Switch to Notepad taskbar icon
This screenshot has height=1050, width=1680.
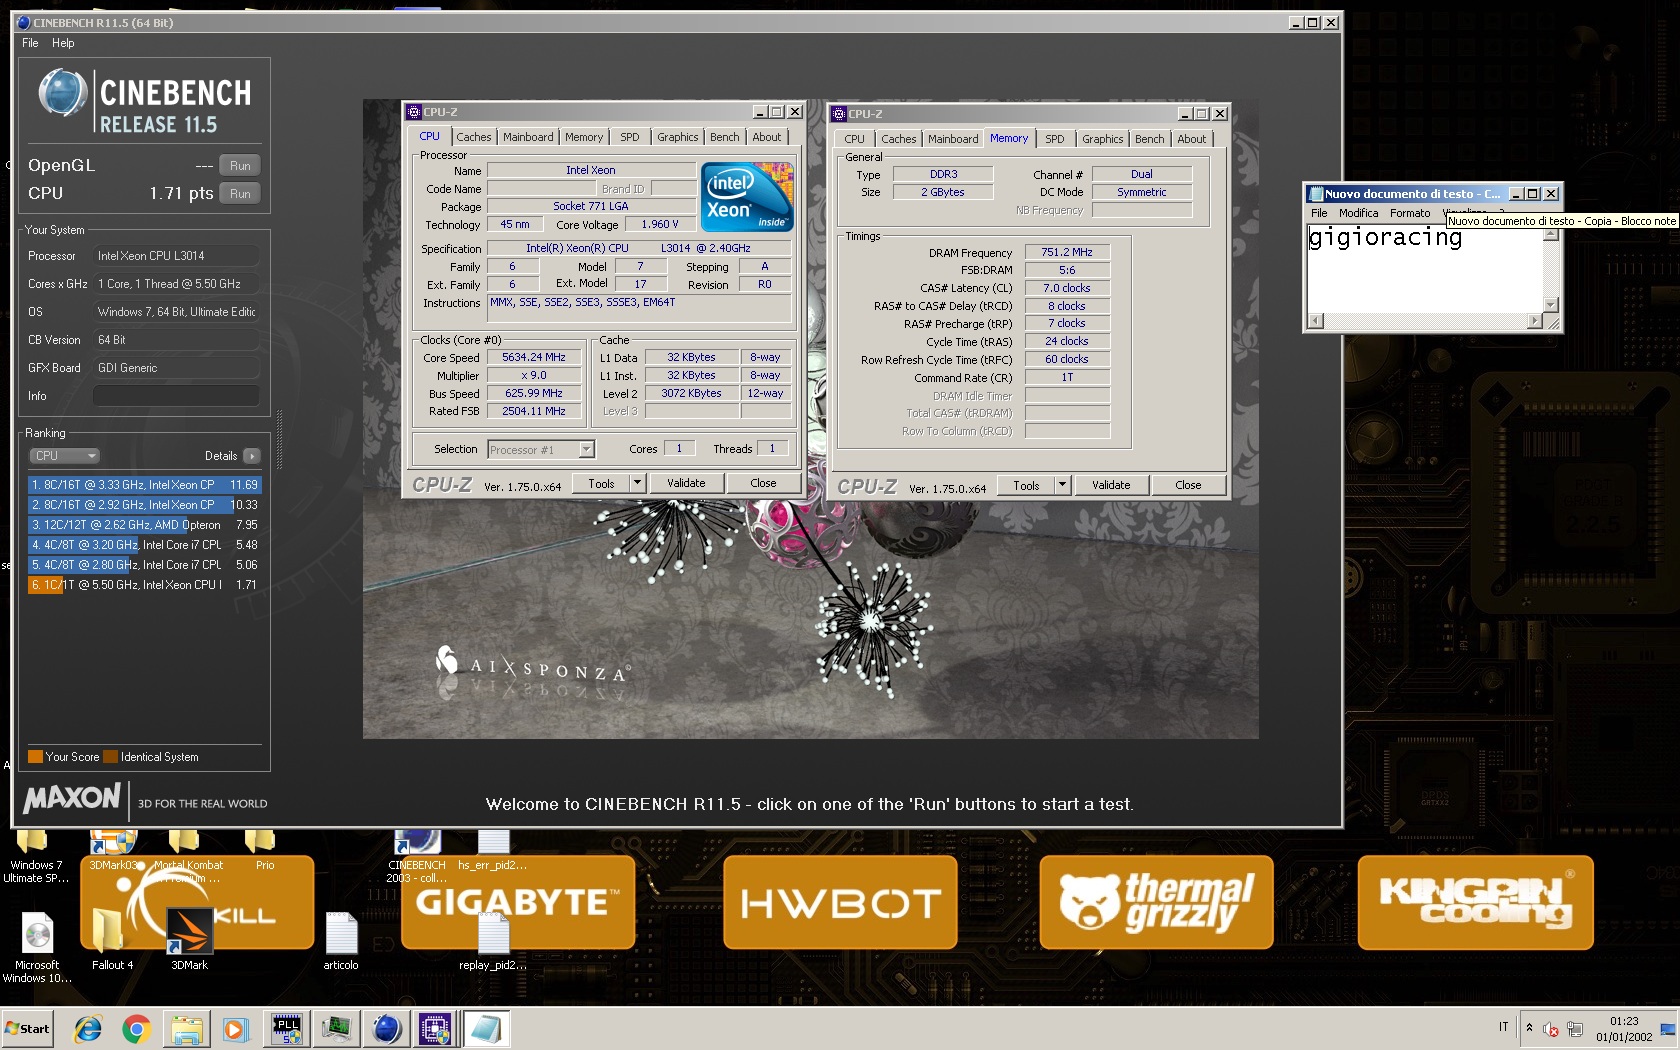[x=486, y=1029]
